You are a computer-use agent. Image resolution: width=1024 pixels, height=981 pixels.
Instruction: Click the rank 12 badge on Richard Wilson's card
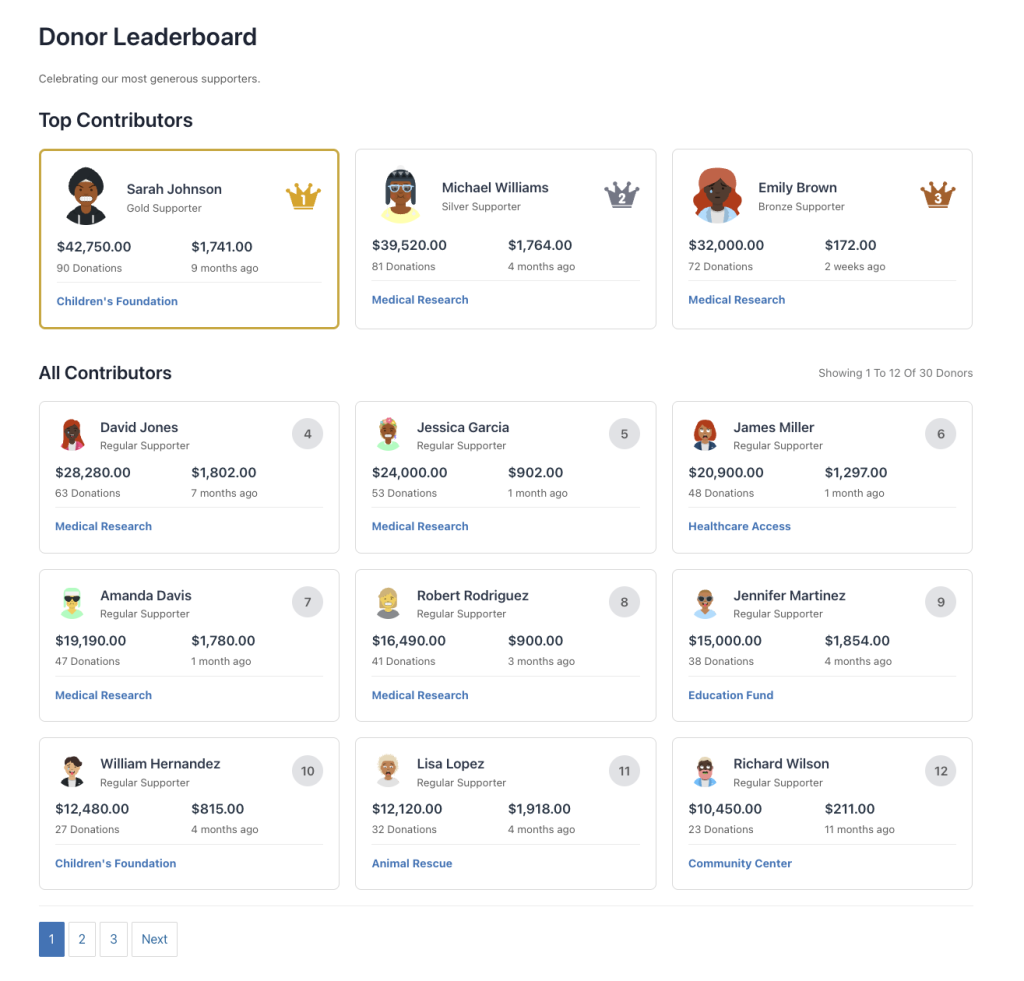940,771
